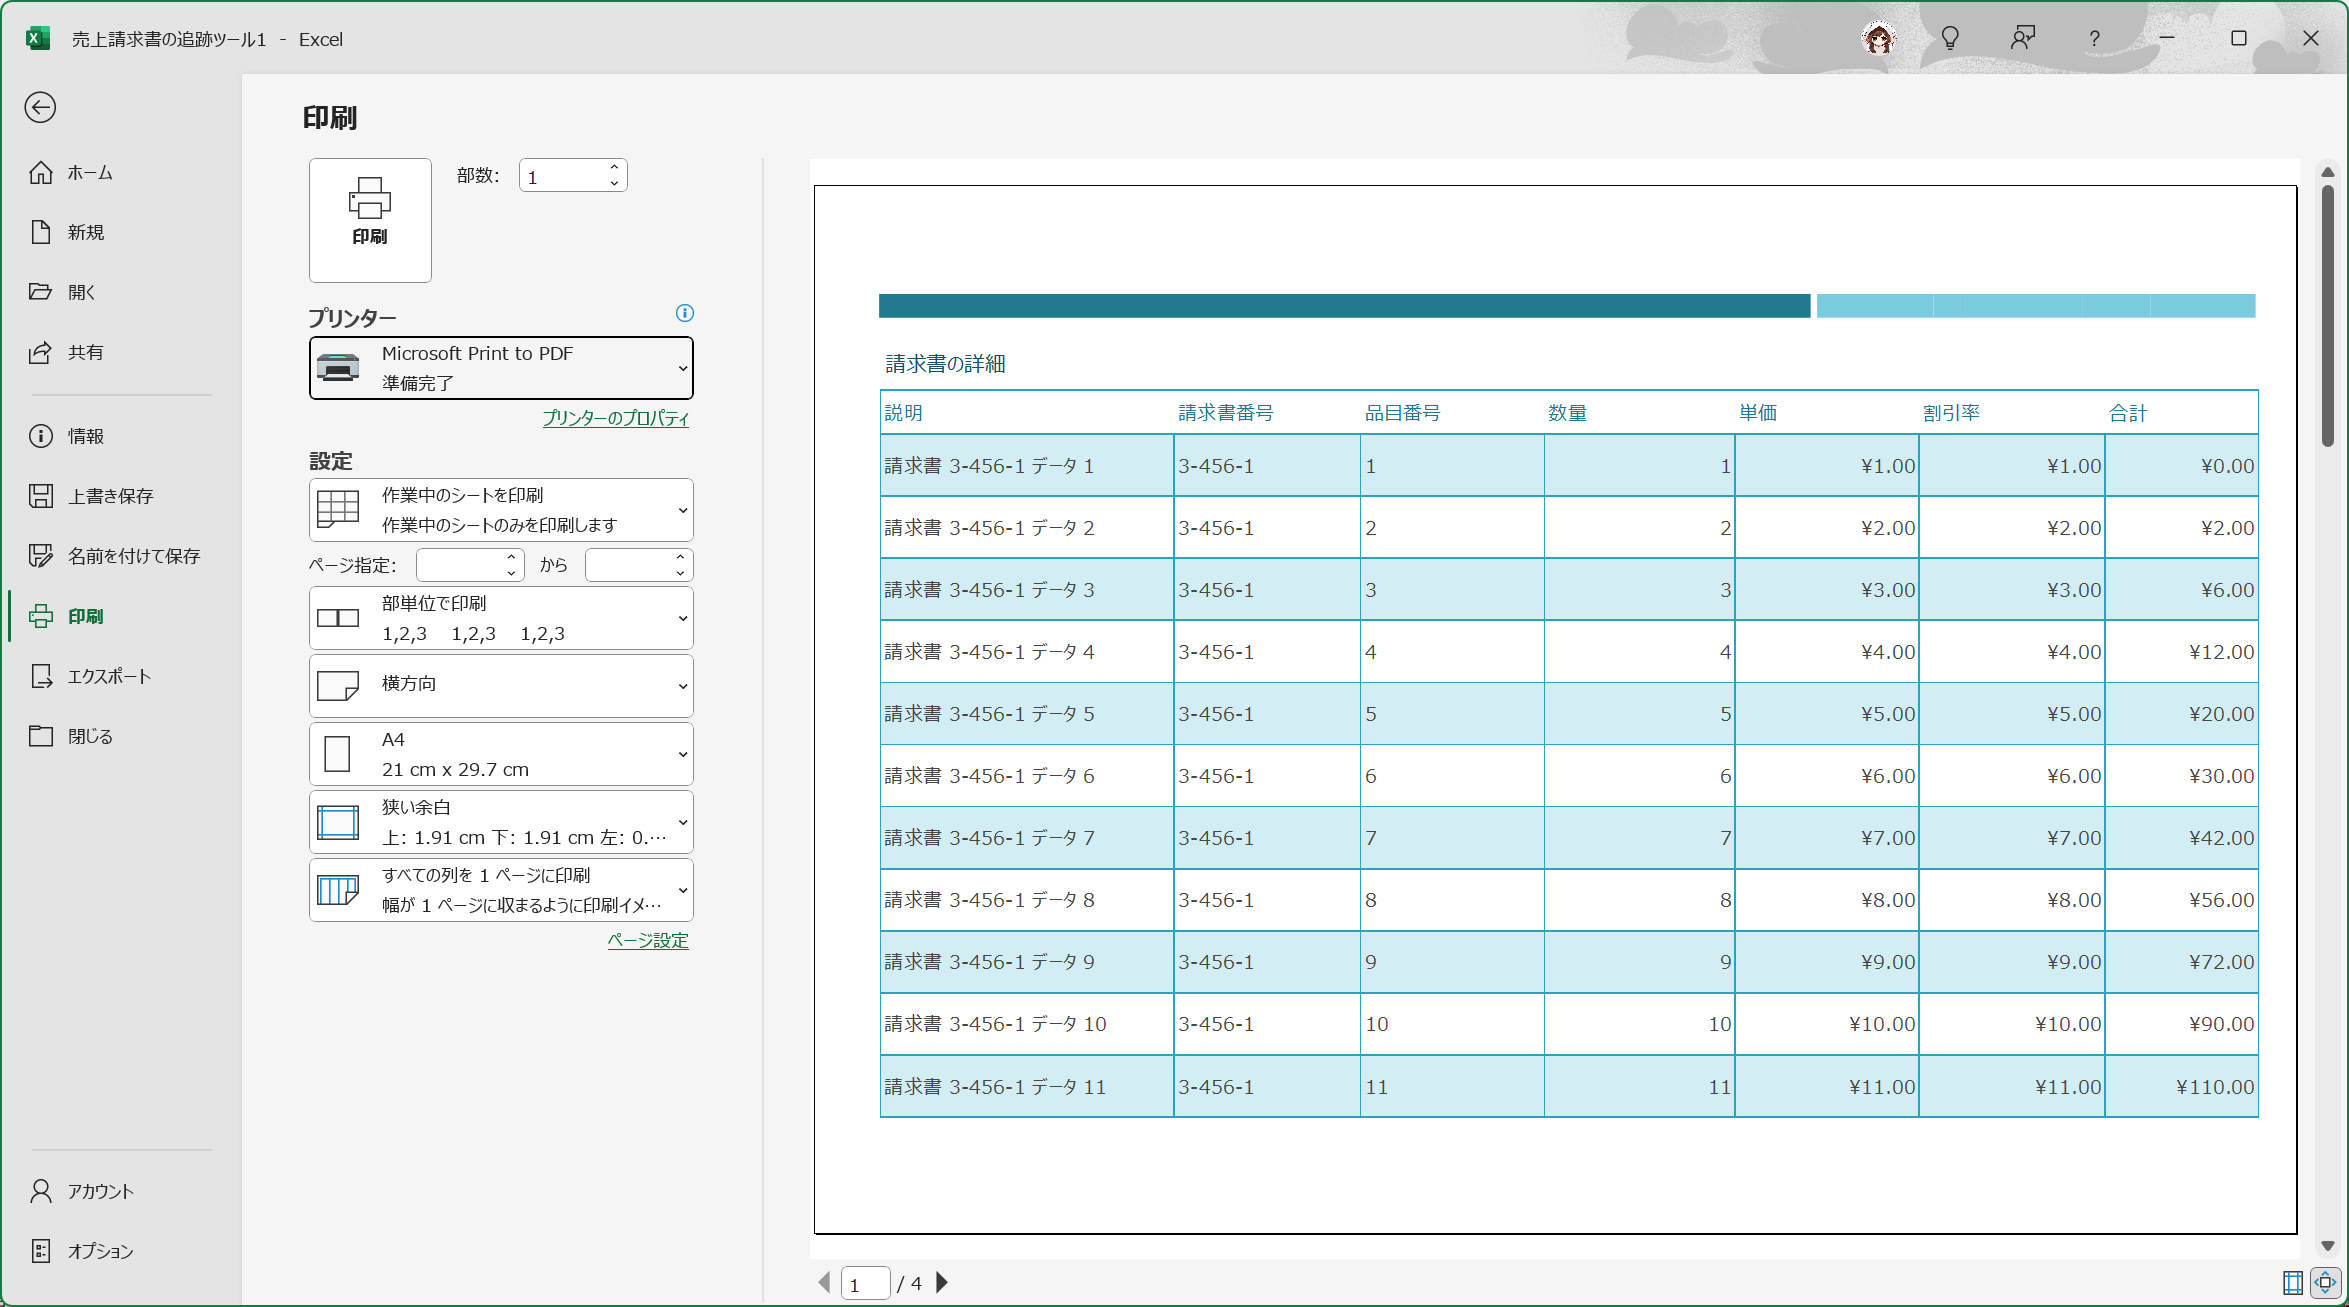Open すべての列を1ページに印刷 scaling dropdown
This screenshot has width=2349, height=1307.
pos(501,890)
